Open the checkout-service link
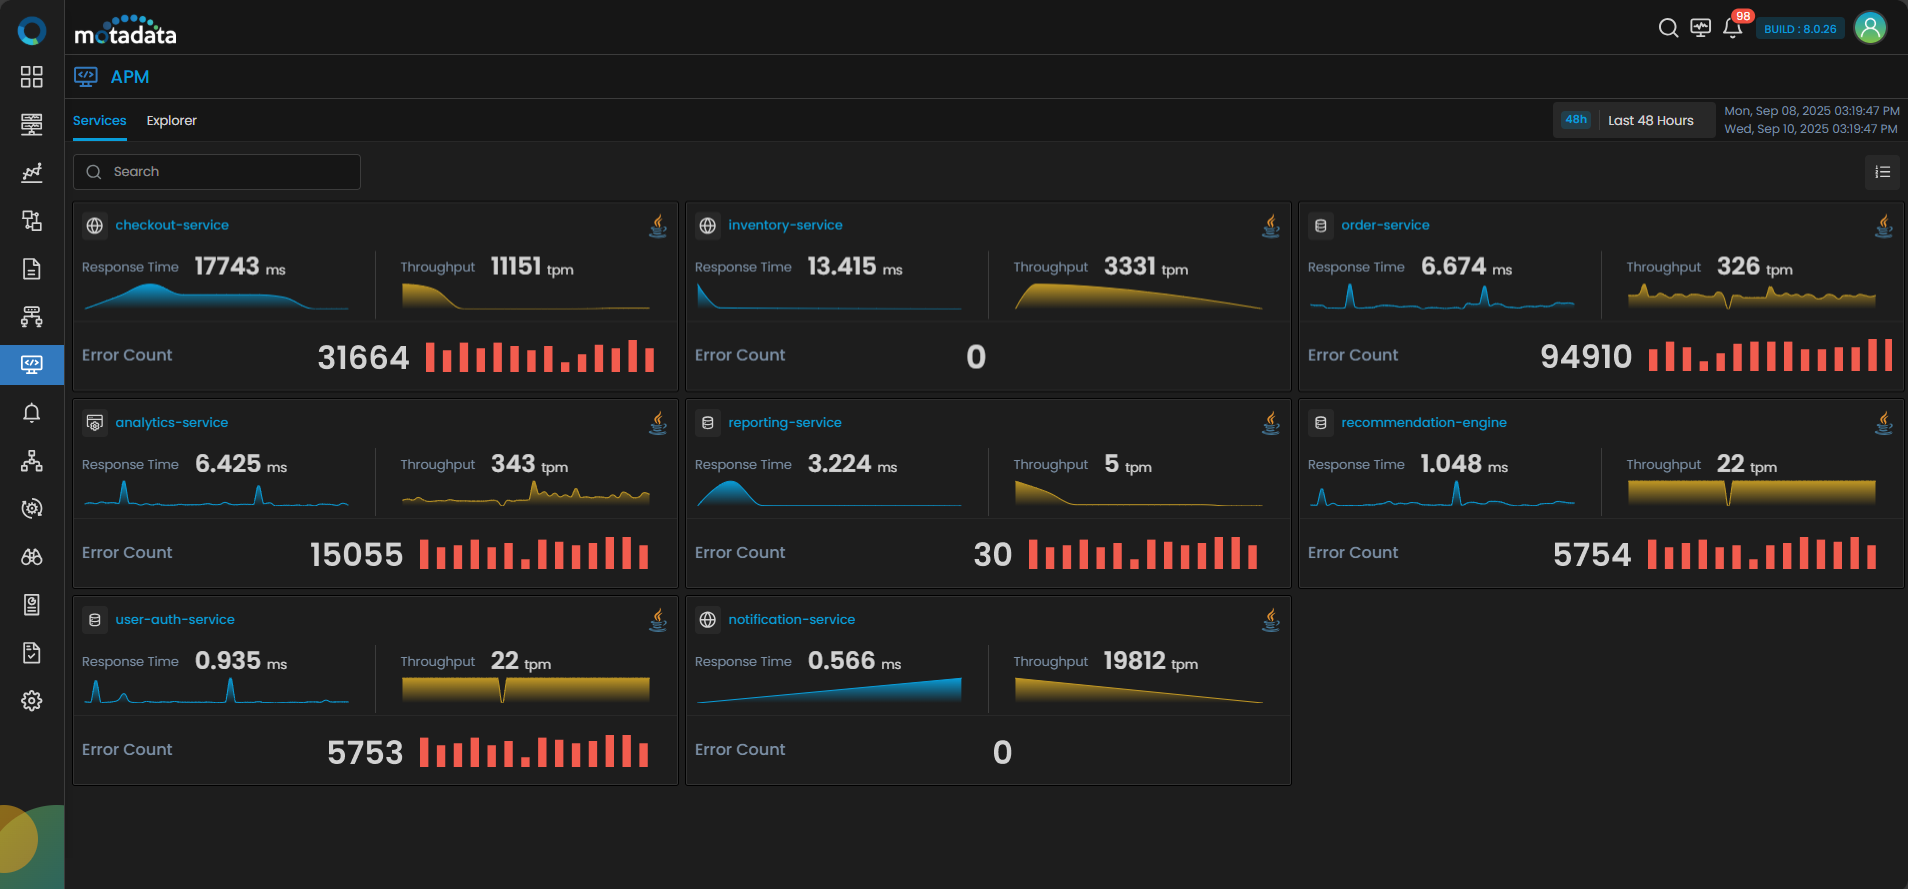 [x=171, y=225]
